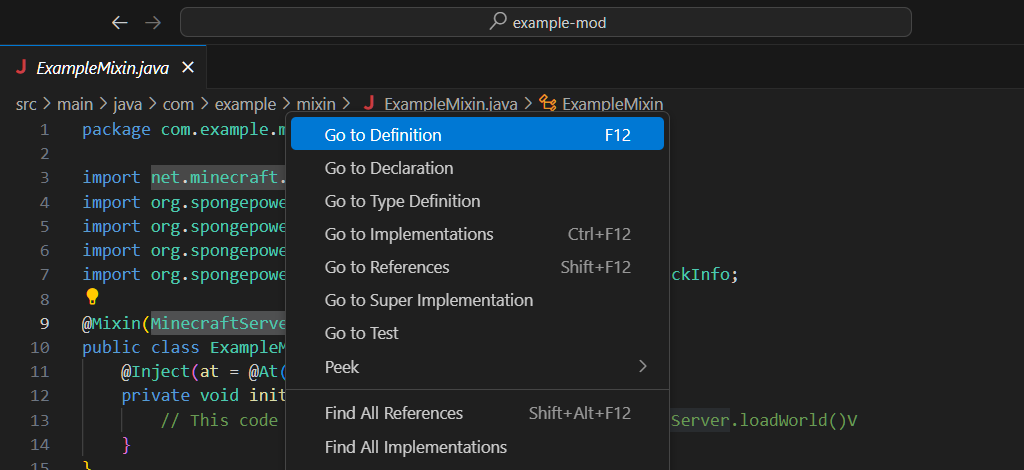Image resolution: width=1024 pixels, height=470 pixels.
Task: Choose Go to Implementations
Action: tap(409, 234)
